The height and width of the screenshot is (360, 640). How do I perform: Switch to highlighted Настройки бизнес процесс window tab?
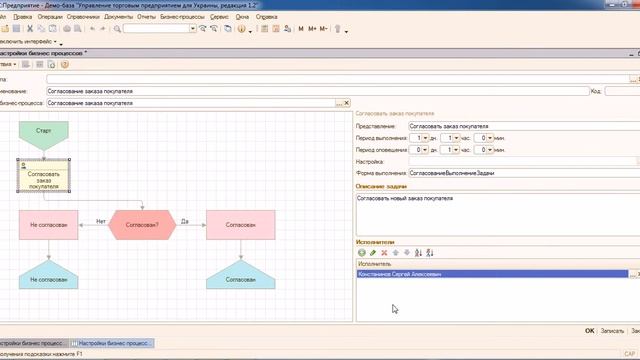click(112, 343)
